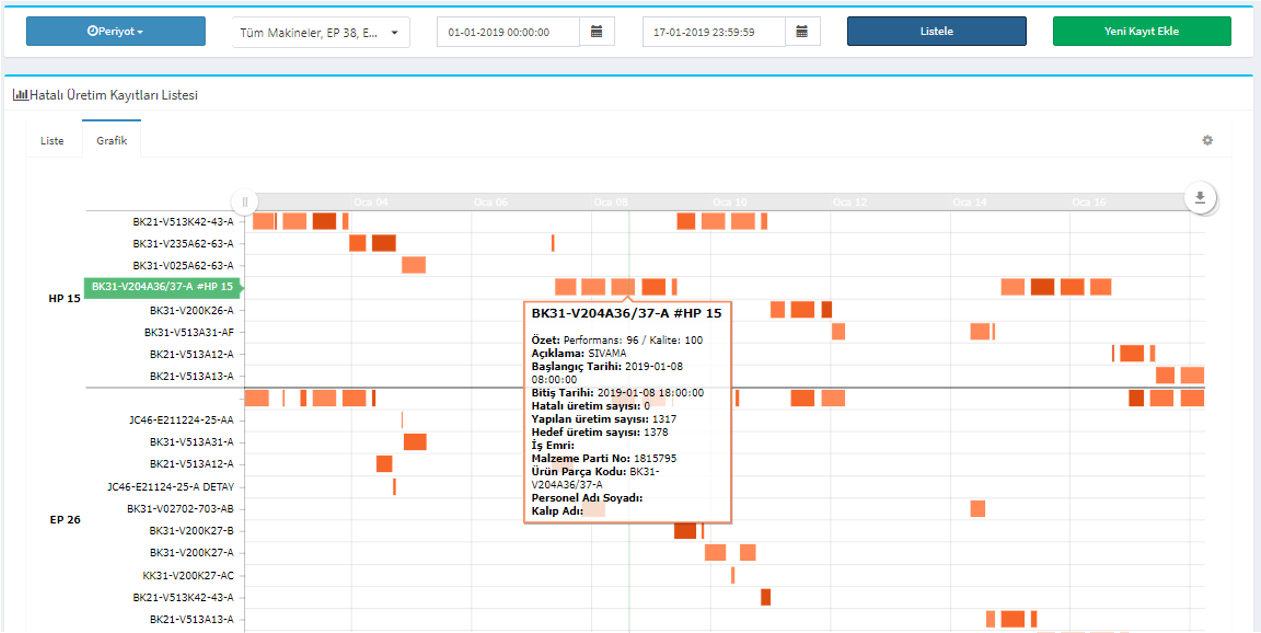The height and width of the screenshot is (633, 1261).
Task: Select row label BK31-V513A31-A
Action: pos(191,441)
